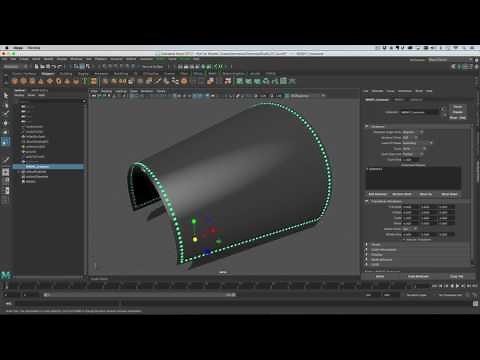Click the red X-axis manipulator handle

[x=213, y=230]
